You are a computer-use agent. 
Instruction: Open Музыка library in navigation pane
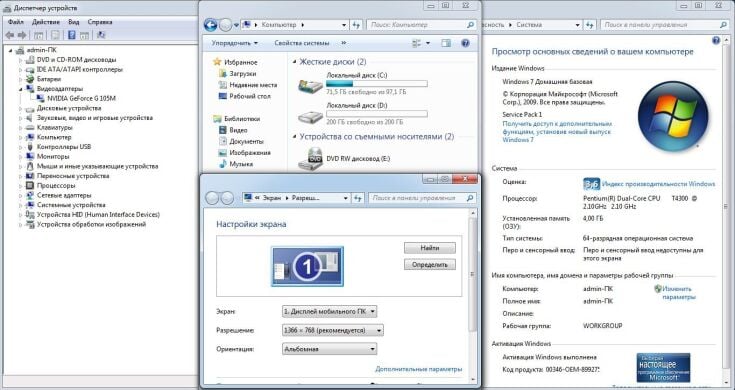click(236, 164)
